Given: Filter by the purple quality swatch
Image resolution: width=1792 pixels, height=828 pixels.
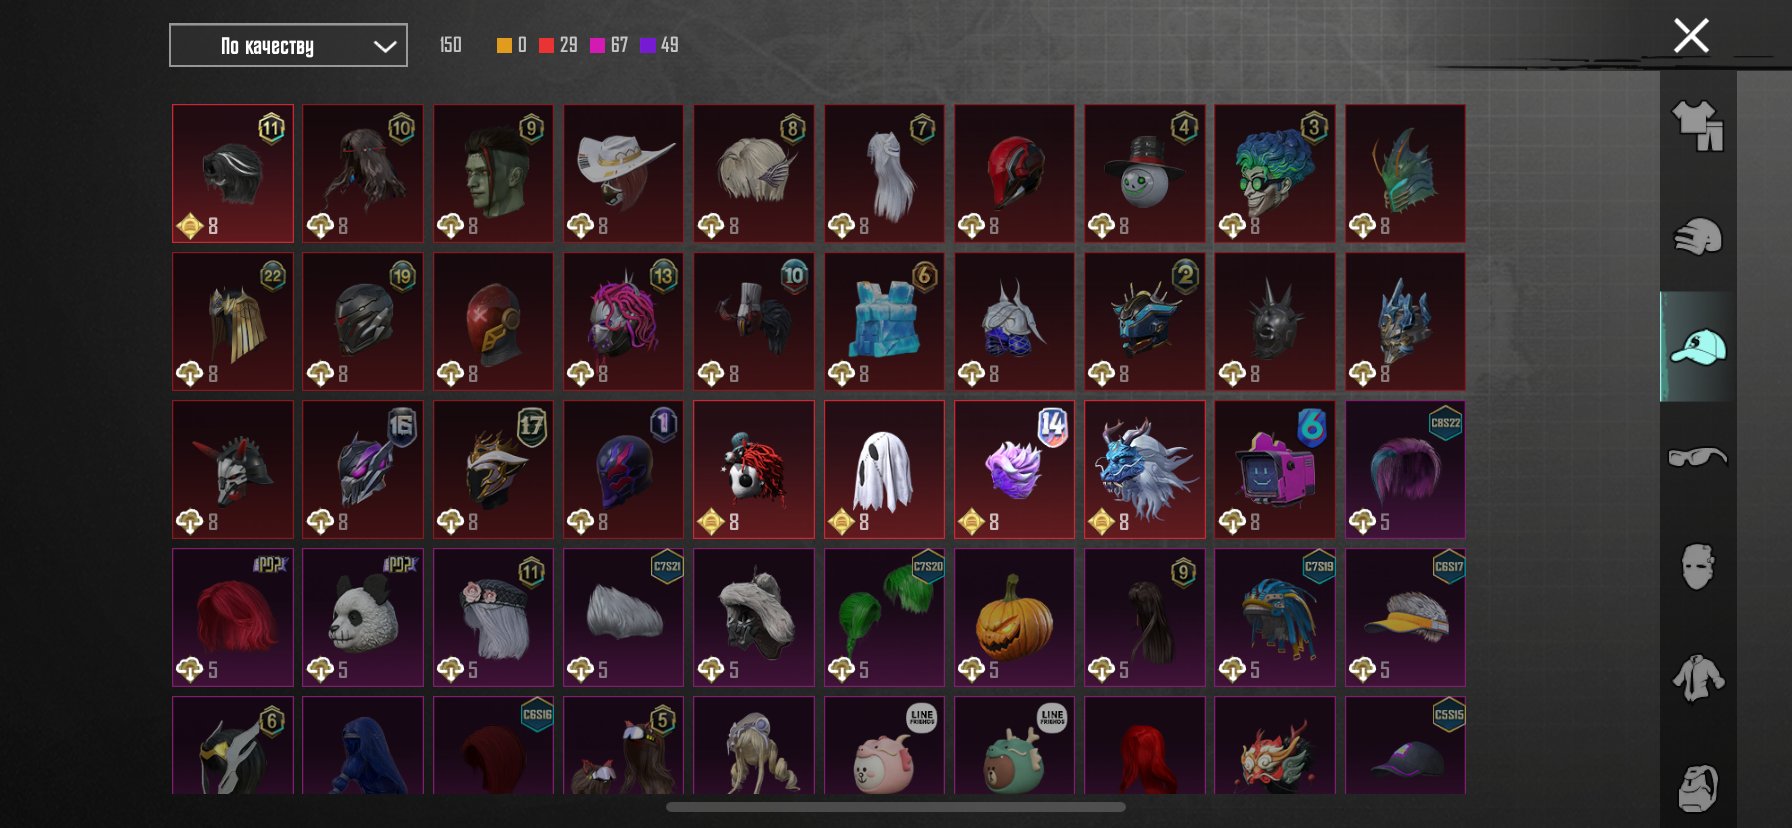Looking at the screenshot, I should pyautogui.click(x=648, y=45).
